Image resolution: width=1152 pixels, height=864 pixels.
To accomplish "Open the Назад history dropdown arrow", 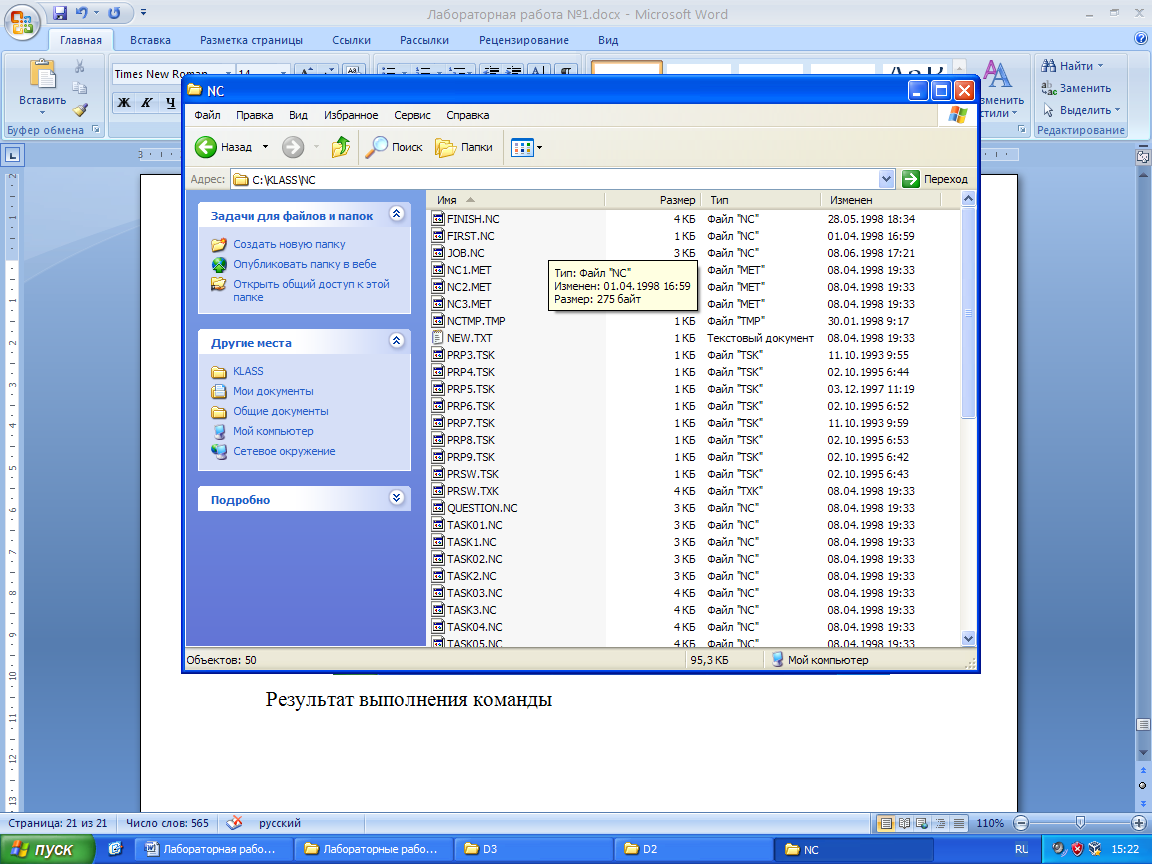I will click(x=265, y=147).
